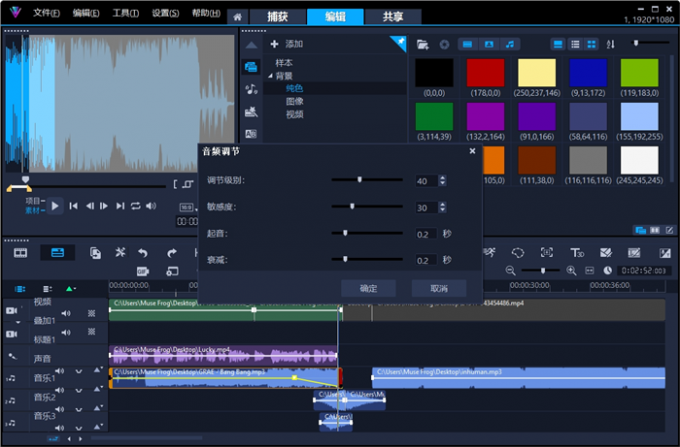Choose the white (245,245,245) swatch
Screen dimensions: 680x447
[639, 160]
